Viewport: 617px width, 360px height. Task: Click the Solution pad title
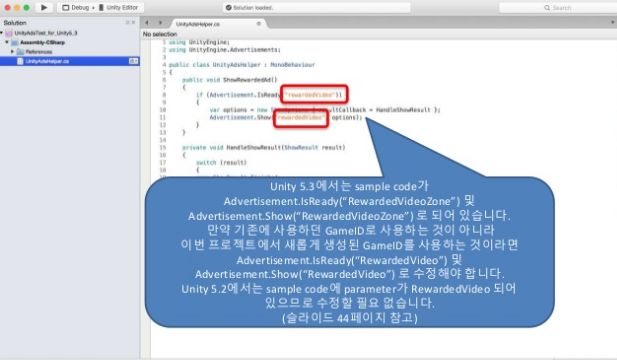click(x=15, y=23)
